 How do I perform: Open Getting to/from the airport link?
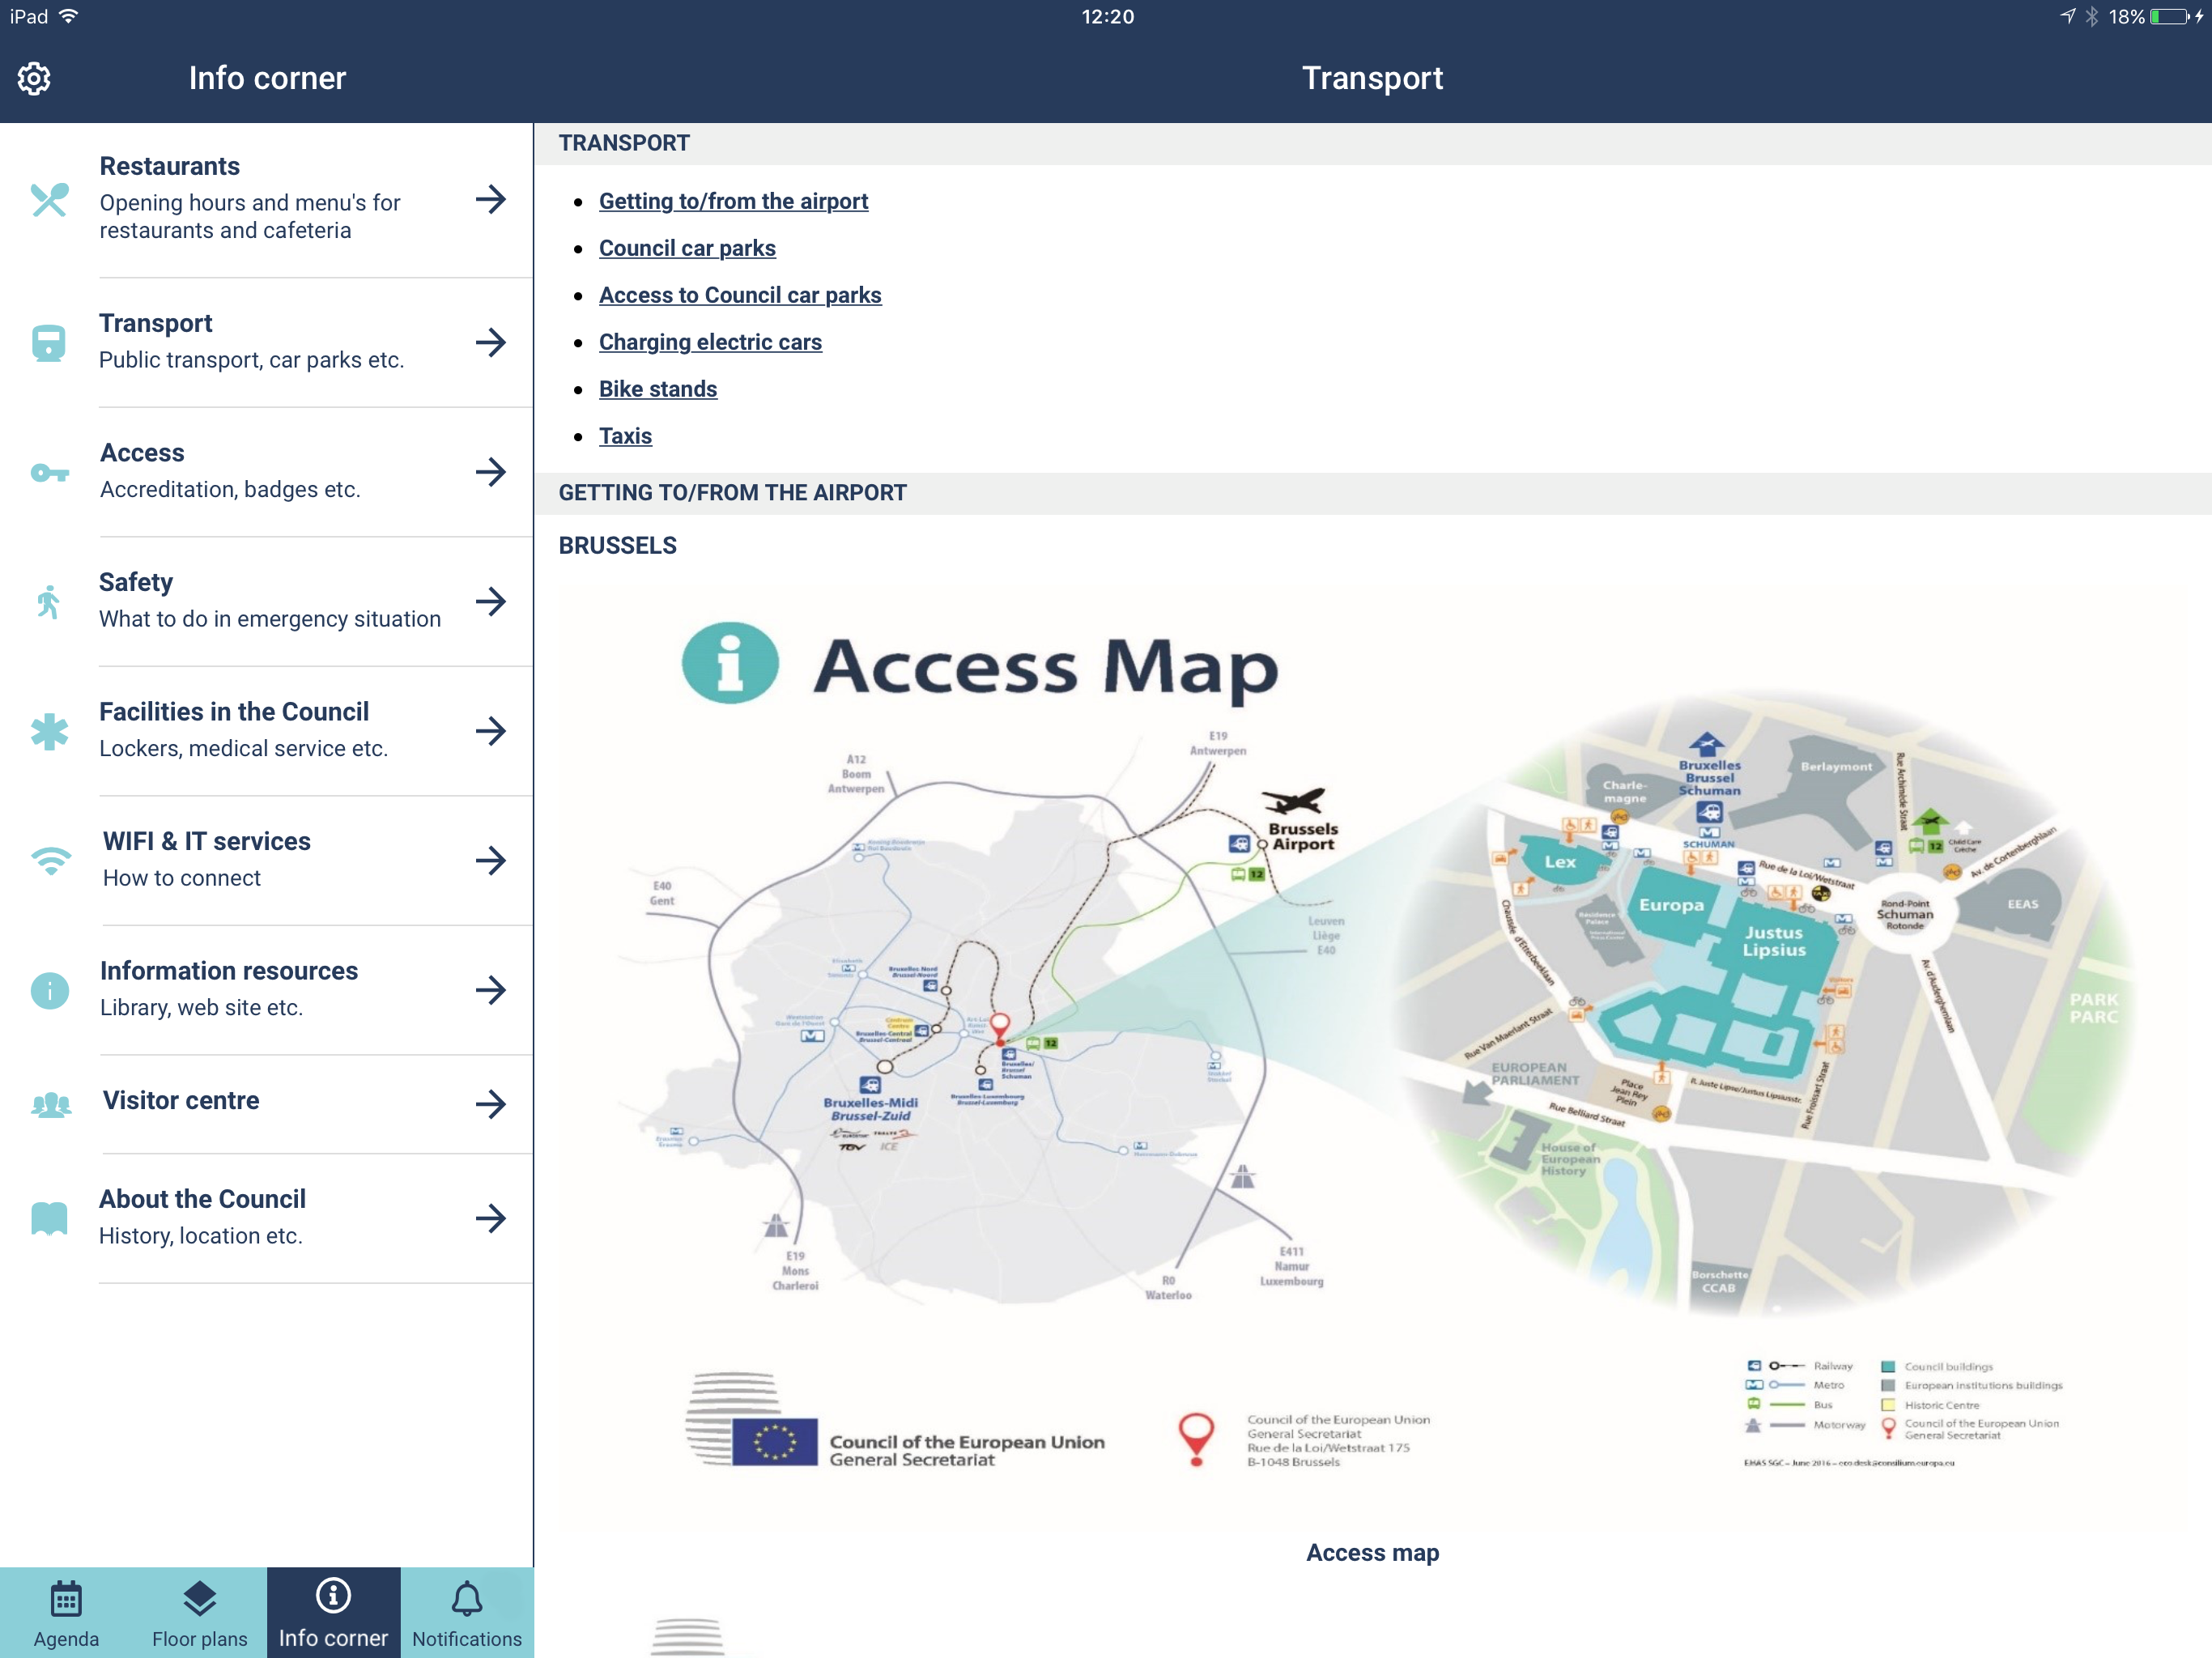click(733, 201)
